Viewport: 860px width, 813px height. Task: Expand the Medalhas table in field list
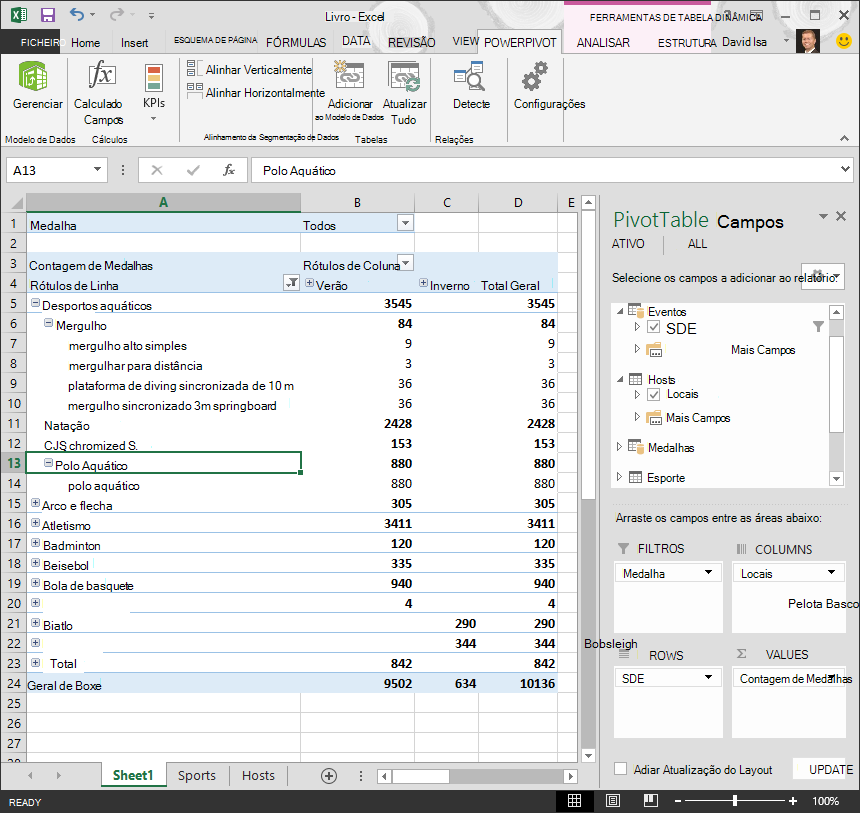coord(619,447)
